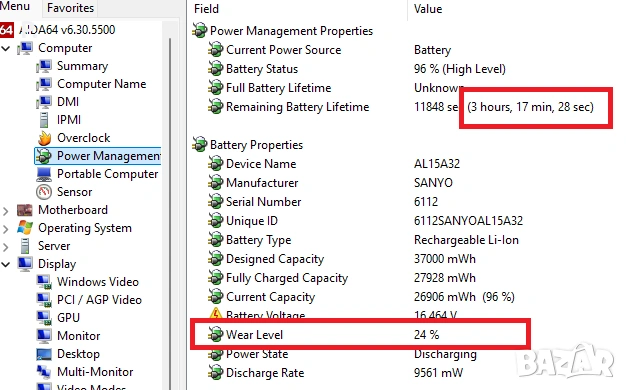626x390 pixels.
Task: Select the Remaining Battery Lifetime field
Action: pyautogui.click(x=297, y=107)
